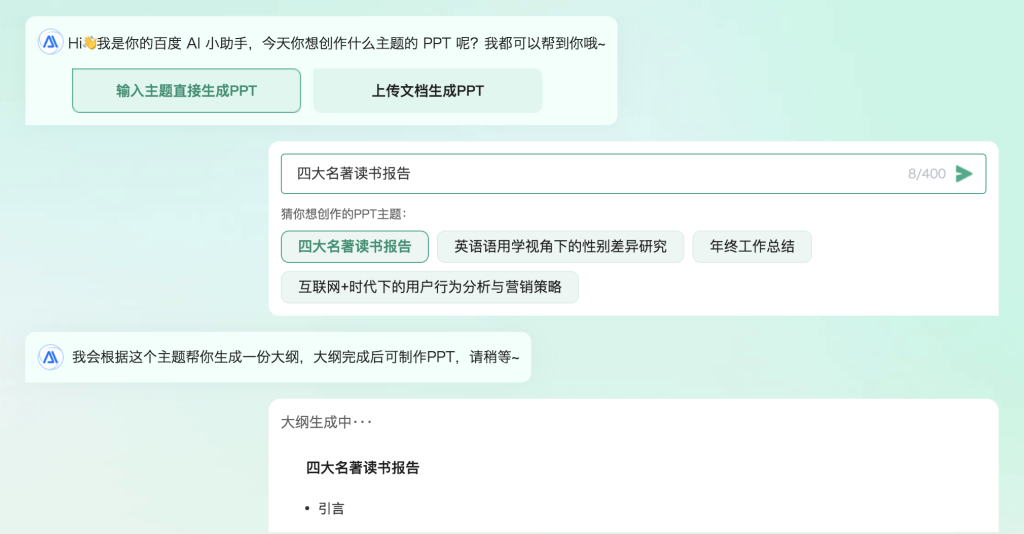This screenshot has width=1024, height=534.
Task: Click the waving hand emoji in greeting
Action: [89, 43]
